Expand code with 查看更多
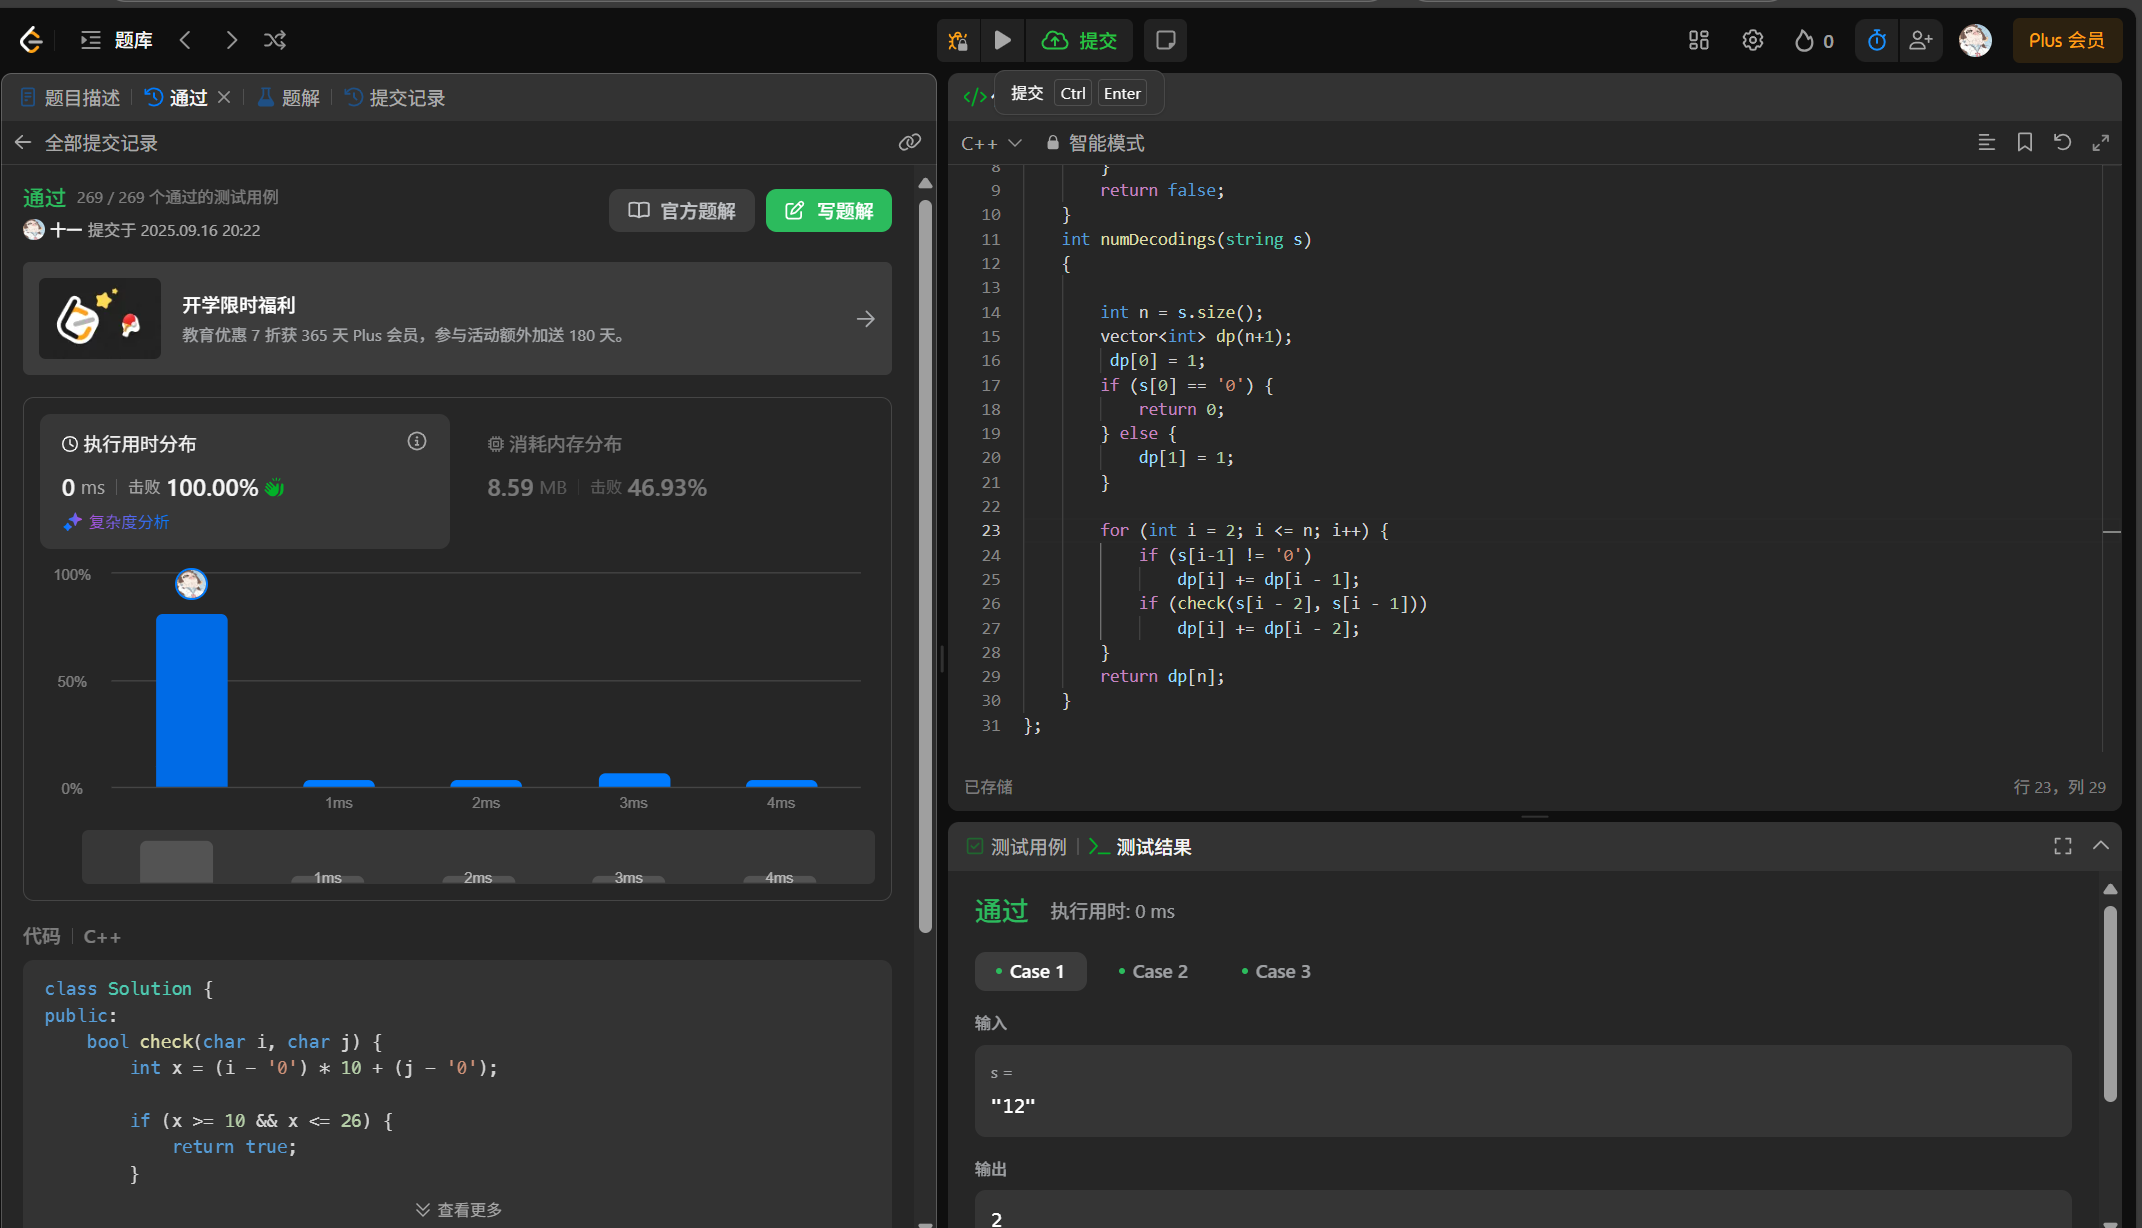 coord(459,1210)
